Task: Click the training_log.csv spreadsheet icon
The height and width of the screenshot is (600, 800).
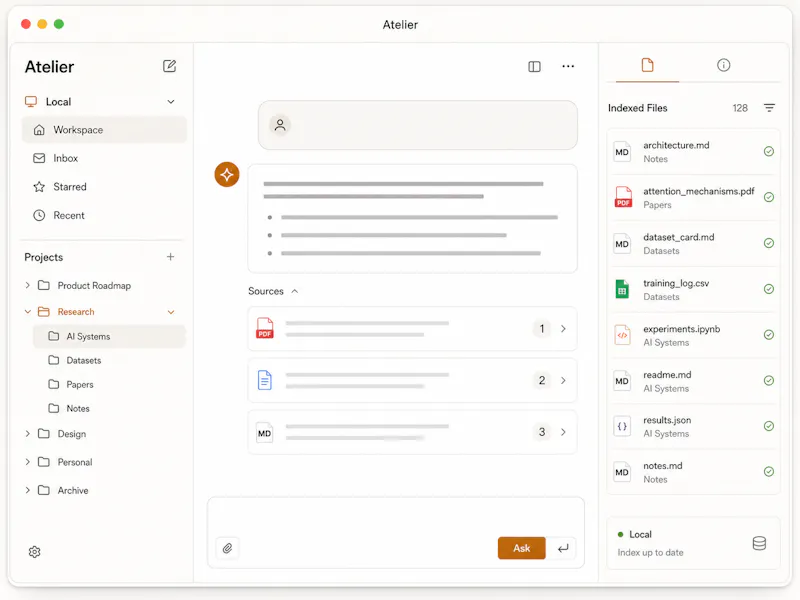Action: tap(622, 289)
